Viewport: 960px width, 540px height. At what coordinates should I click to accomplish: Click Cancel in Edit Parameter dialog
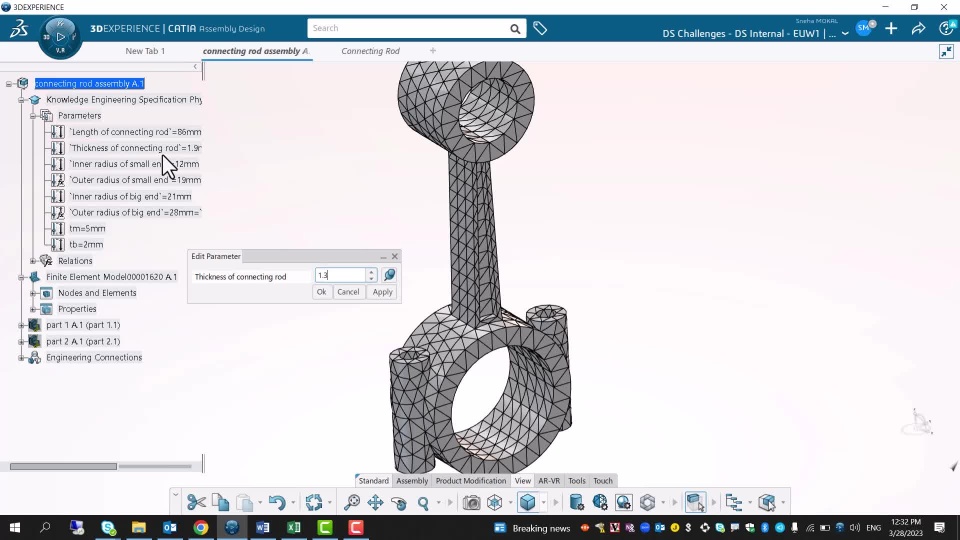348,292
